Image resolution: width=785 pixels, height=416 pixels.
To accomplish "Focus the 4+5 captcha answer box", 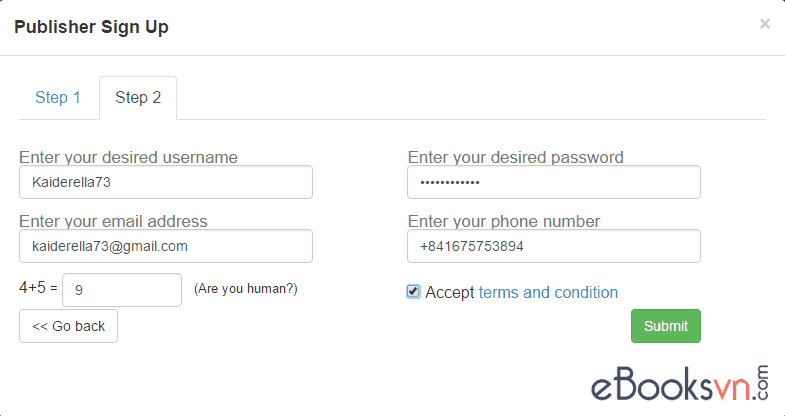I will [122, 290].
